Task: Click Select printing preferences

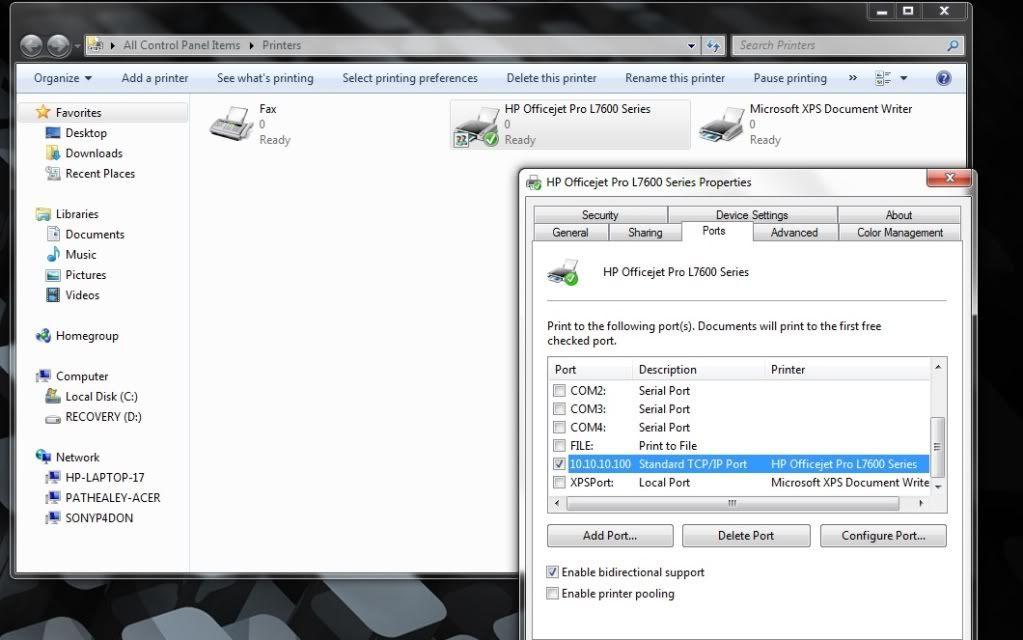Action: pos(410,78)
